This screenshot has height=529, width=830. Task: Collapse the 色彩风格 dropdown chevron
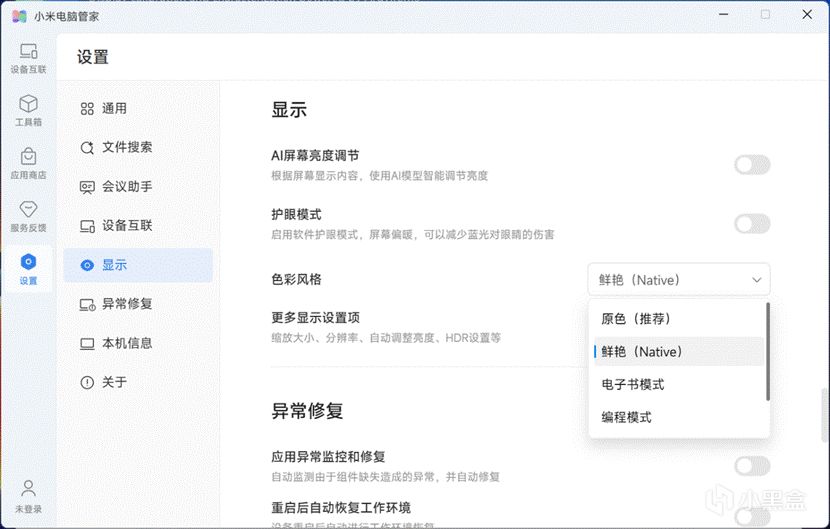click(x=757, y=280)
